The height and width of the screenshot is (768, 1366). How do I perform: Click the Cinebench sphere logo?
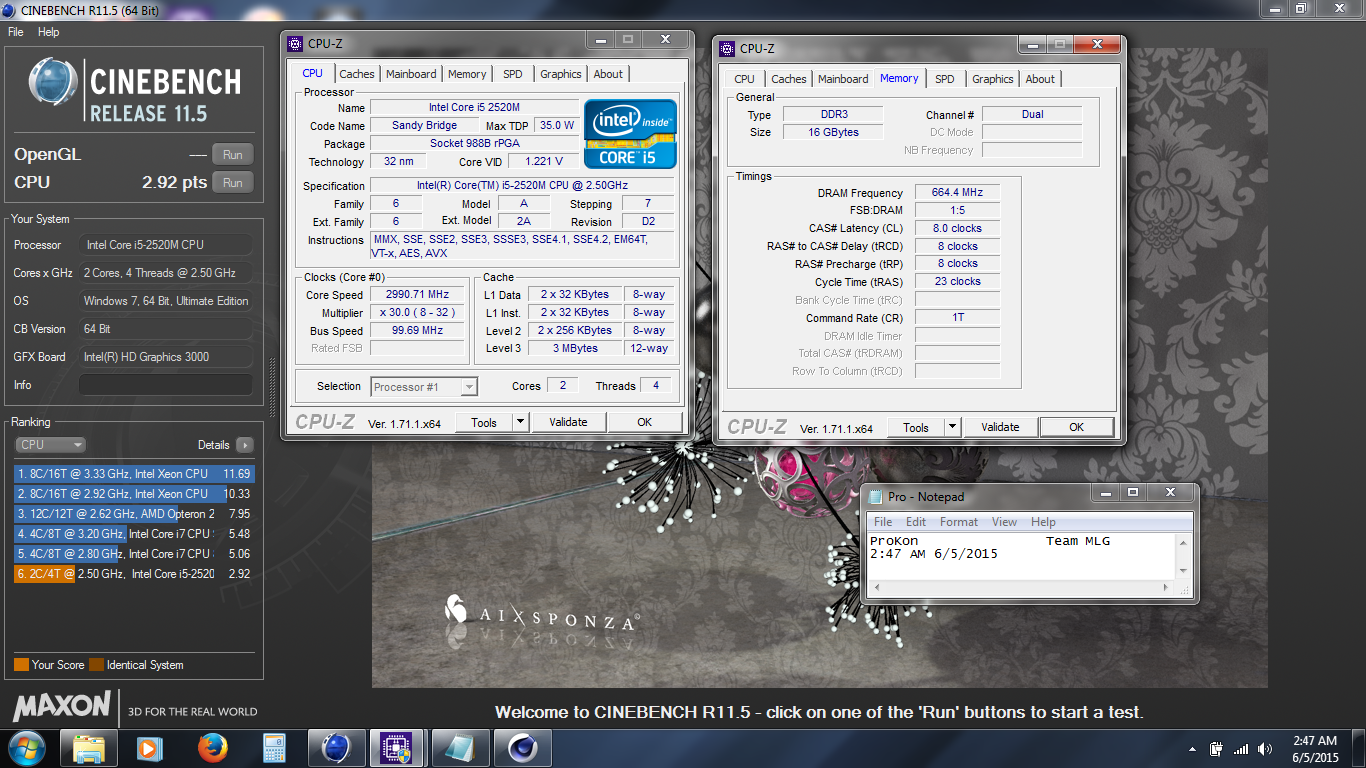tap(53, 82)
